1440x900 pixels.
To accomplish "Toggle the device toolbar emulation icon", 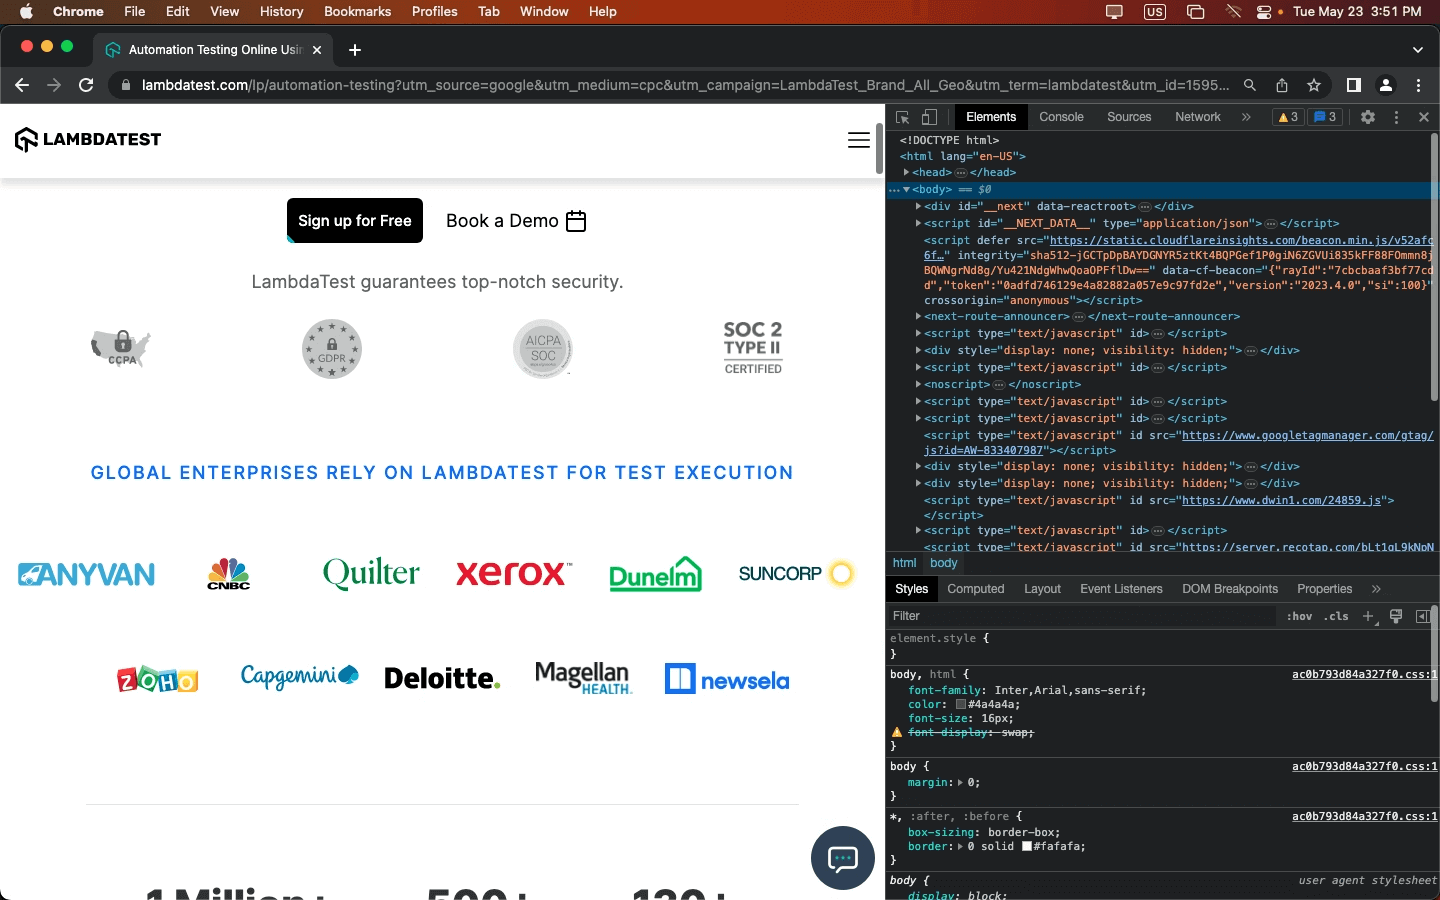I will (928, 117).
